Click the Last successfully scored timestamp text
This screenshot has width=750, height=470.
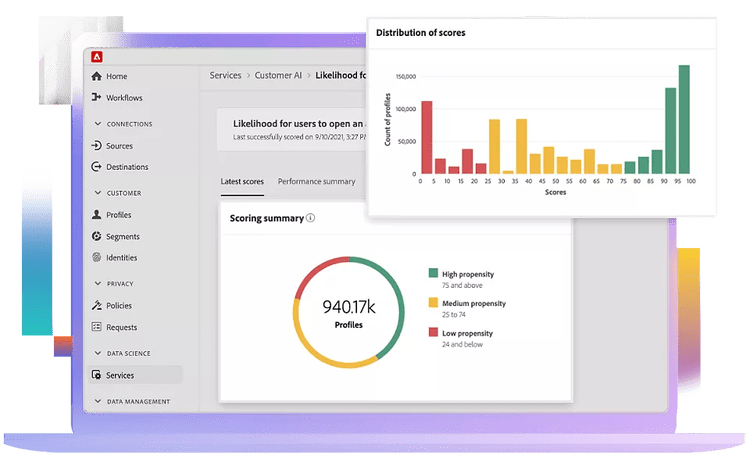tap(300, 137)
